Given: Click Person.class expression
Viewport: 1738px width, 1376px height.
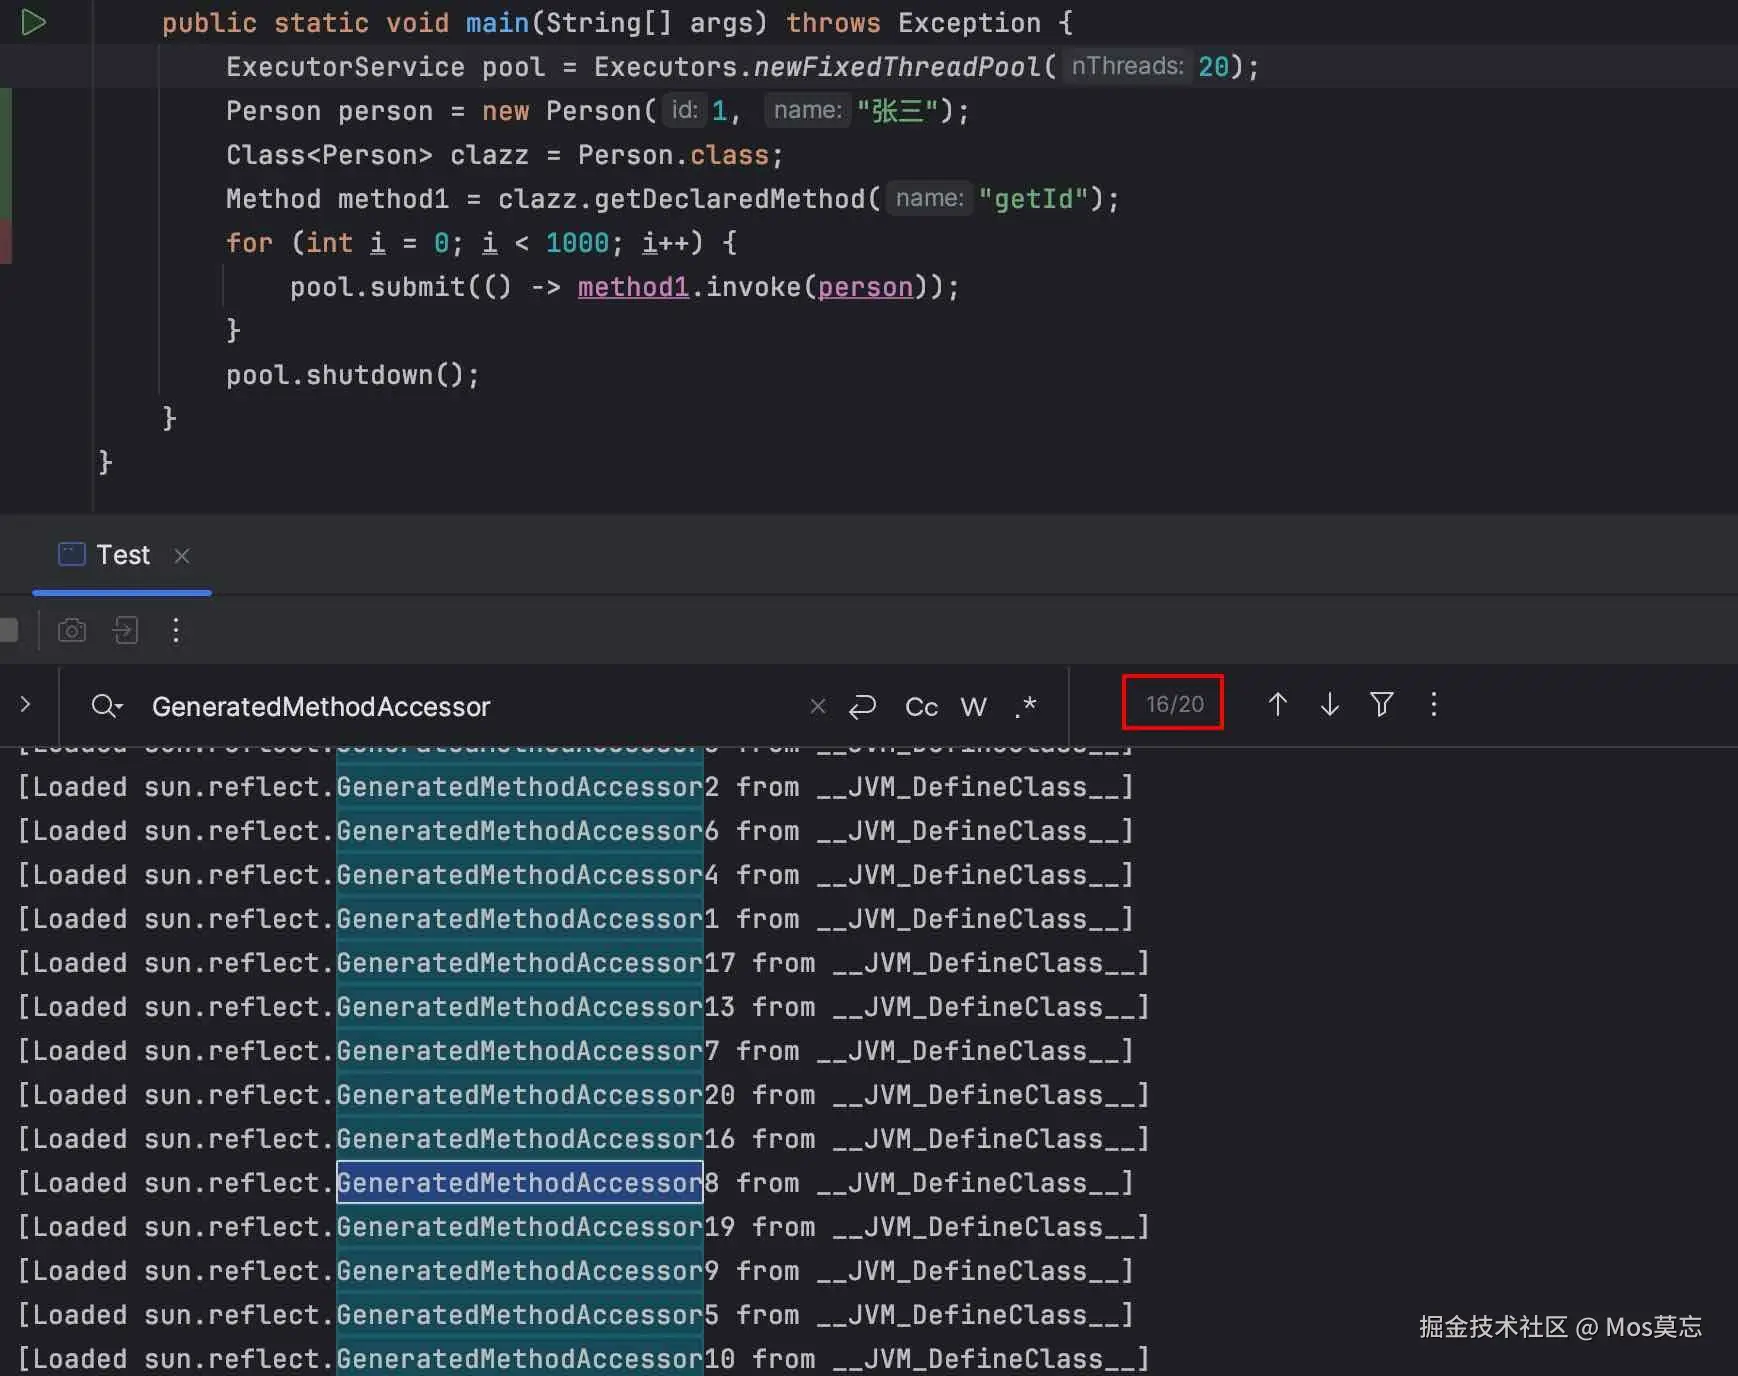Looking at the screenshot, I should (674, 155).
